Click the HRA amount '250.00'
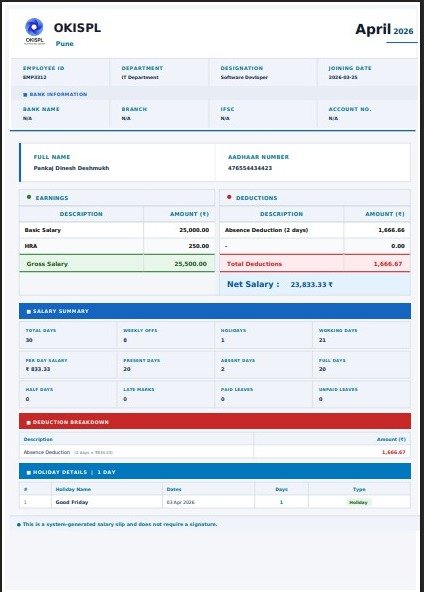The image size is (424, 592). 199,246
